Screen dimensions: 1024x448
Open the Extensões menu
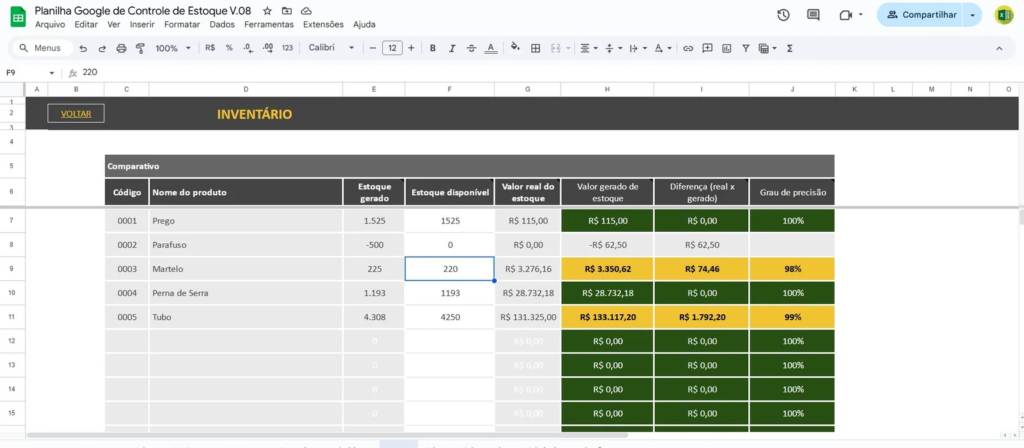click(x=322, y=24)
